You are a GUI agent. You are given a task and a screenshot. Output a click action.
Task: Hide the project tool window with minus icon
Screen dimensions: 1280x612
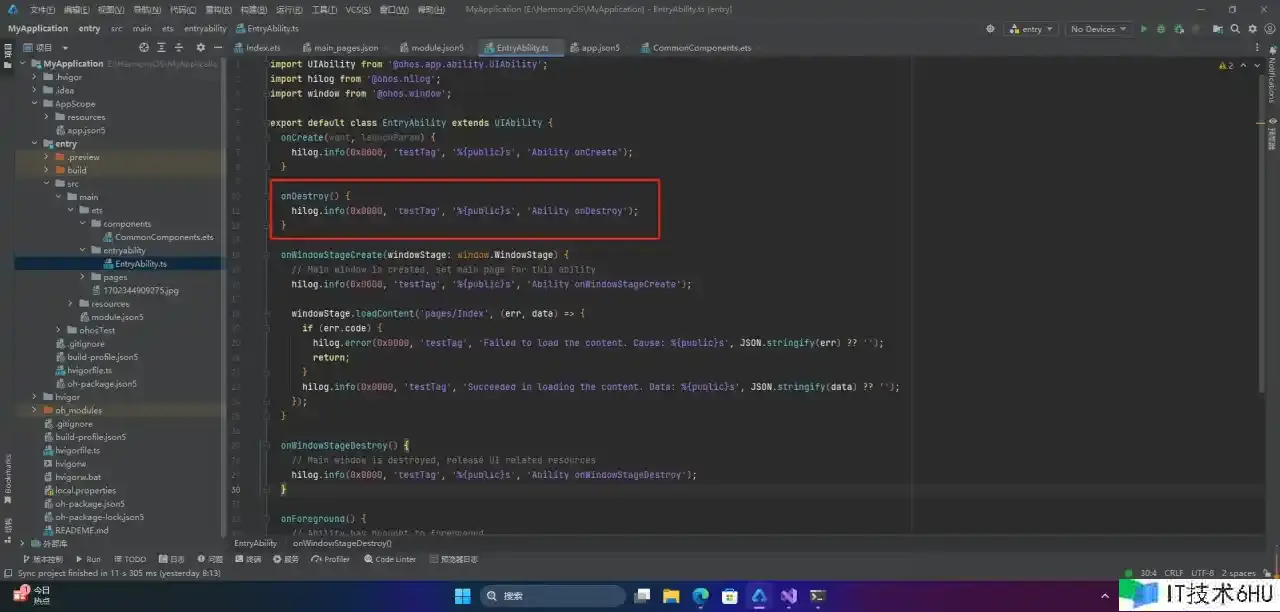(x=218, y=47)
